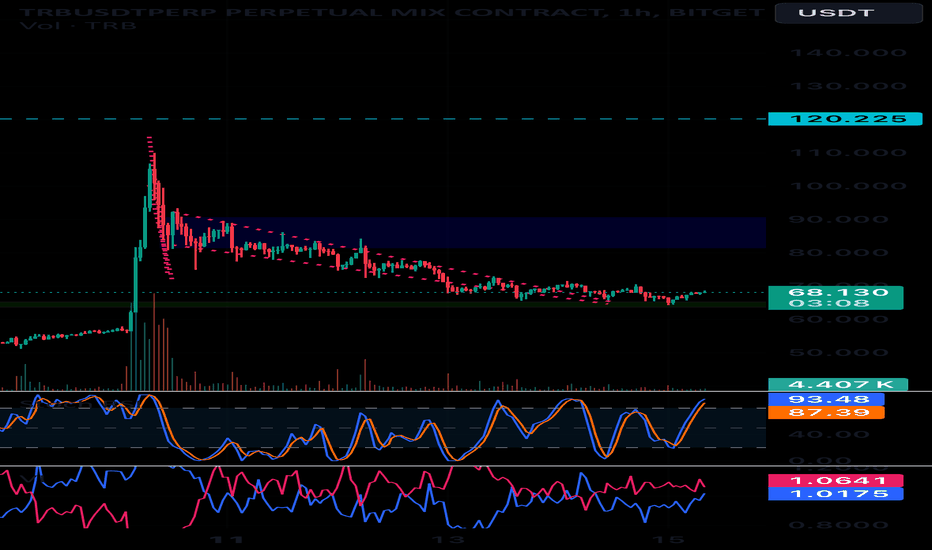Click the TRBUSDTPERP chart title text
The width and height of the screenshot is (932, 550).
pos(391,12)
